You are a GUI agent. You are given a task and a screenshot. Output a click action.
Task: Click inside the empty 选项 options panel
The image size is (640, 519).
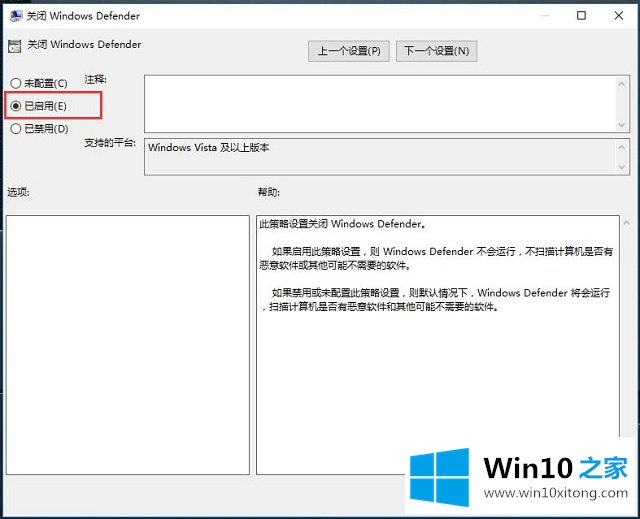[128, 345]
